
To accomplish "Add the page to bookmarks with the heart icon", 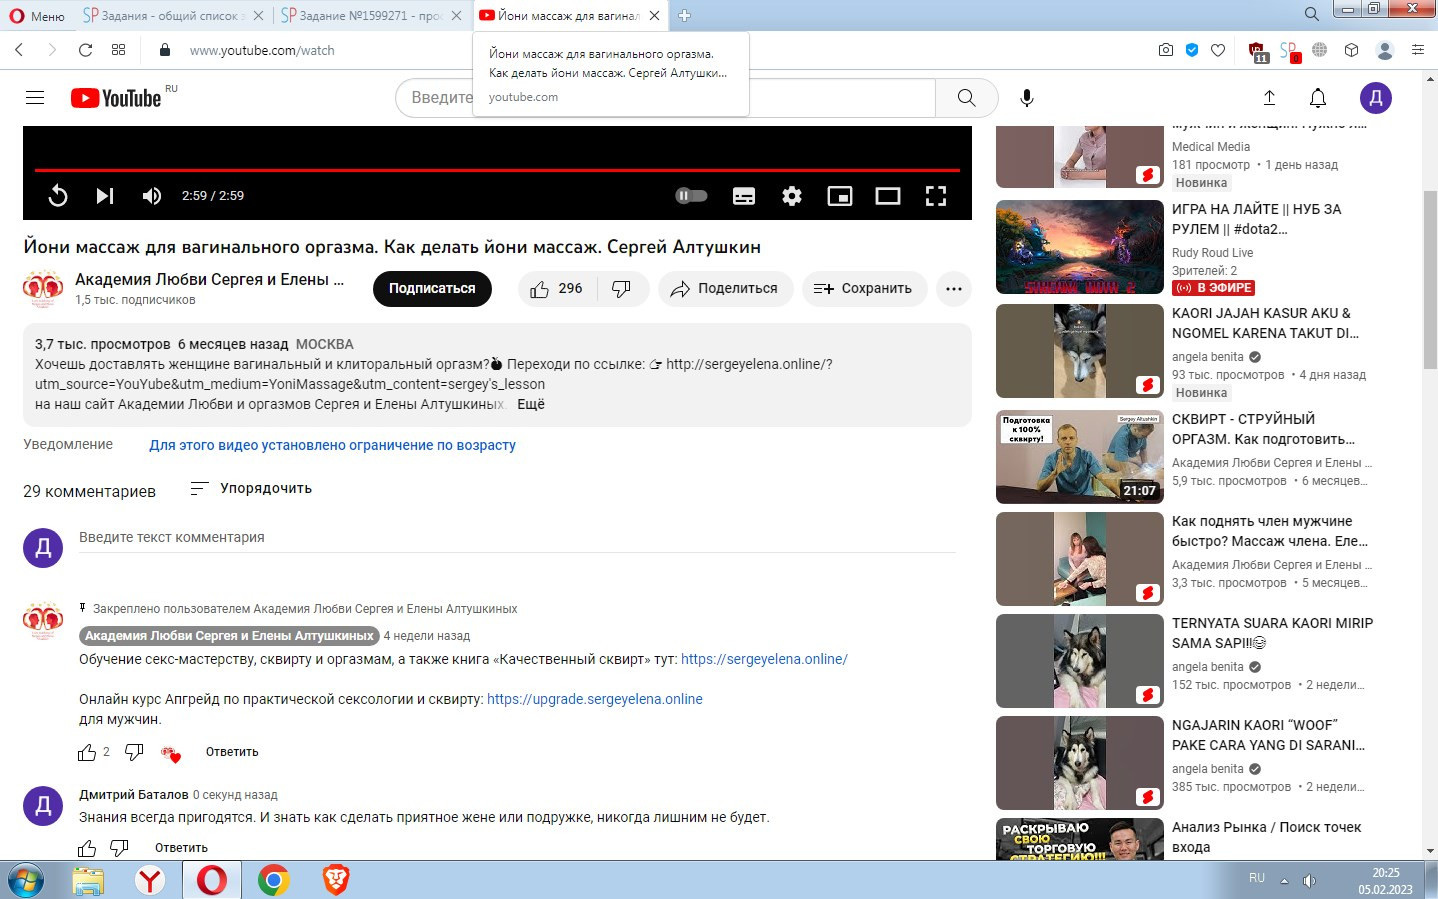I will tap(1218, 50).
